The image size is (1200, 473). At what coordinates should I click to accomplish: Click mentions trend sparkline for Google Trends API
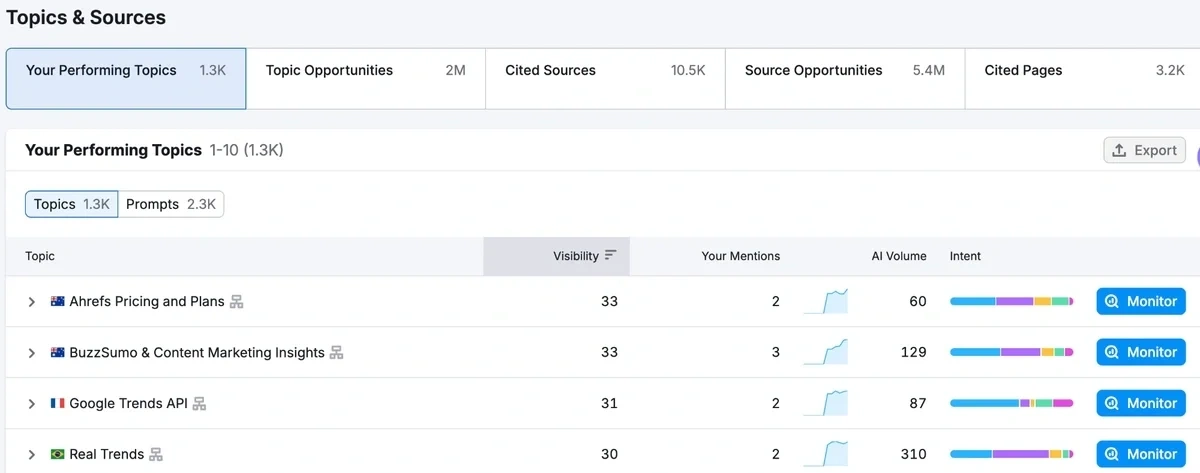coord(826,403)
